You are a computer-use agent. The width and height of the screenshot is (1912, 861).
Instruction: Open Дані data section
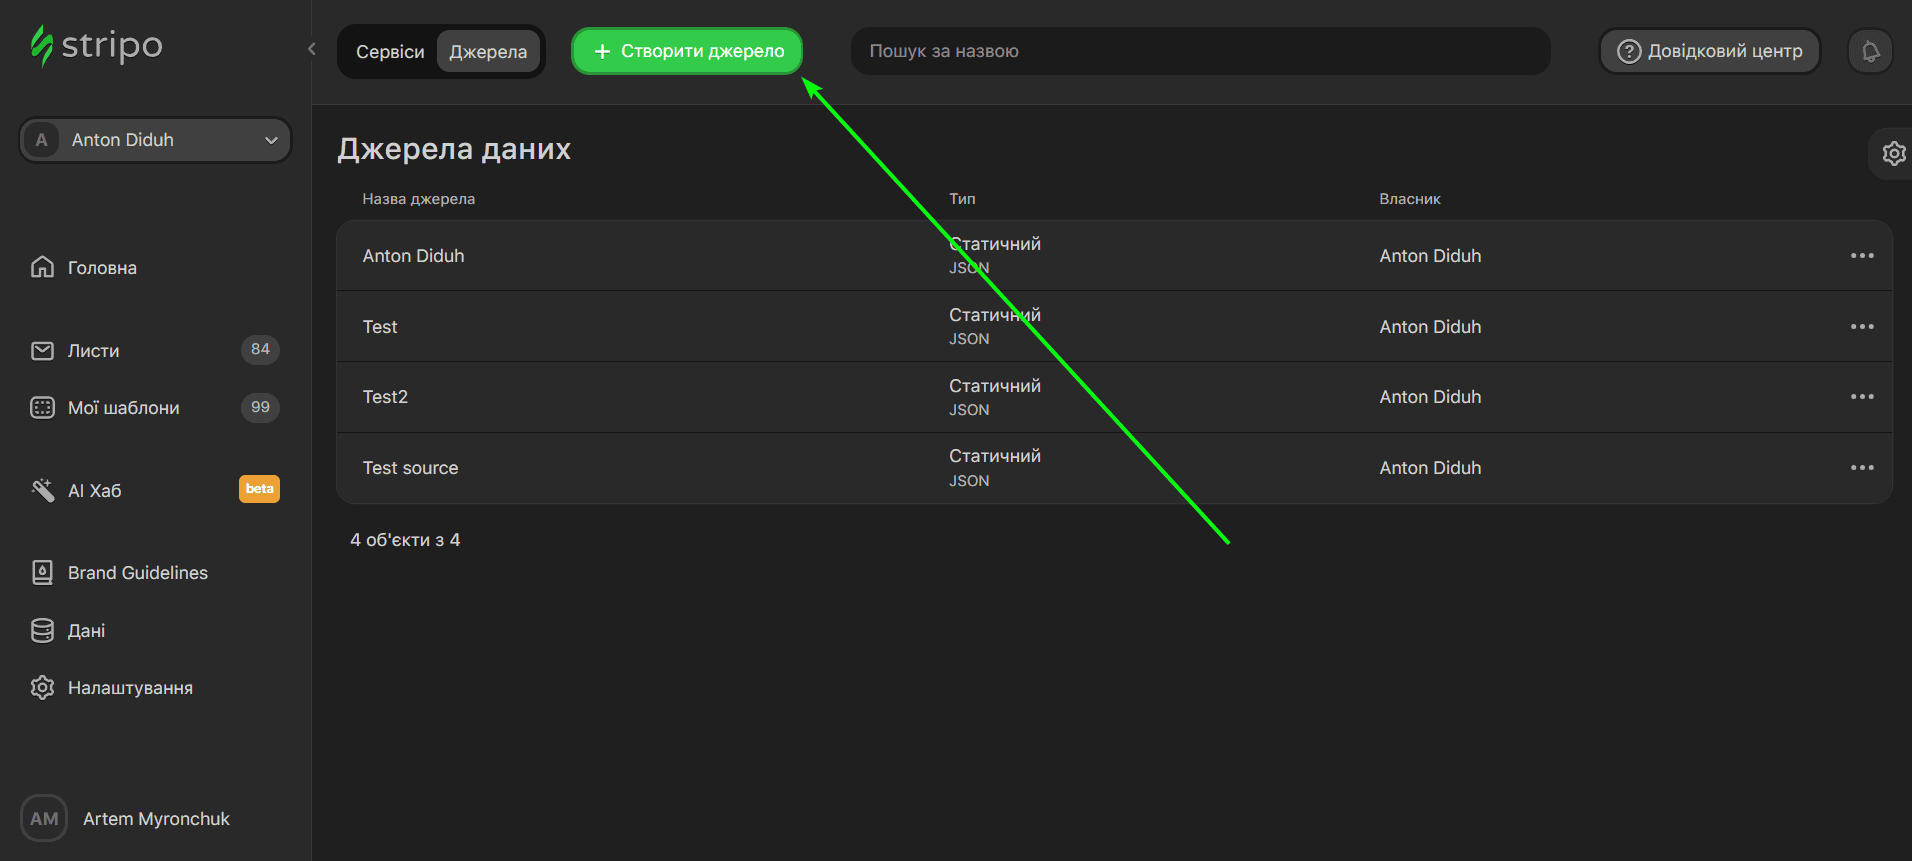coord(86,631)
